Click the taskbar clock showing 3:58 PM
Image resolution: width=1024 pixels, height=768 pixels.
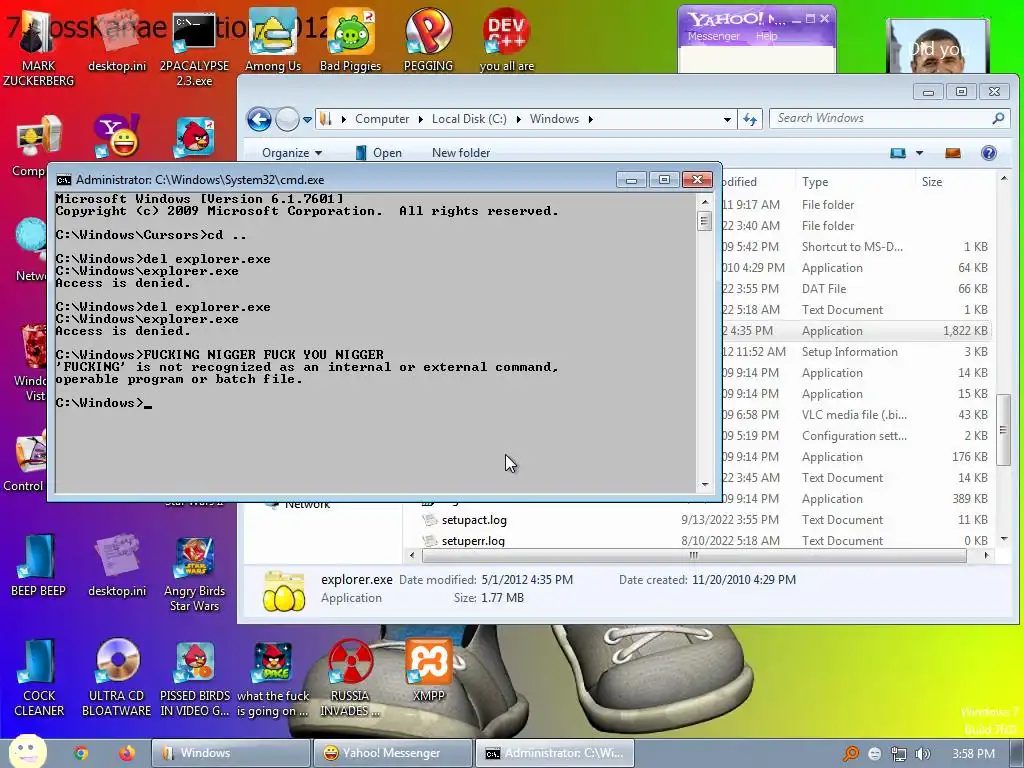click(x=973, y=754)
